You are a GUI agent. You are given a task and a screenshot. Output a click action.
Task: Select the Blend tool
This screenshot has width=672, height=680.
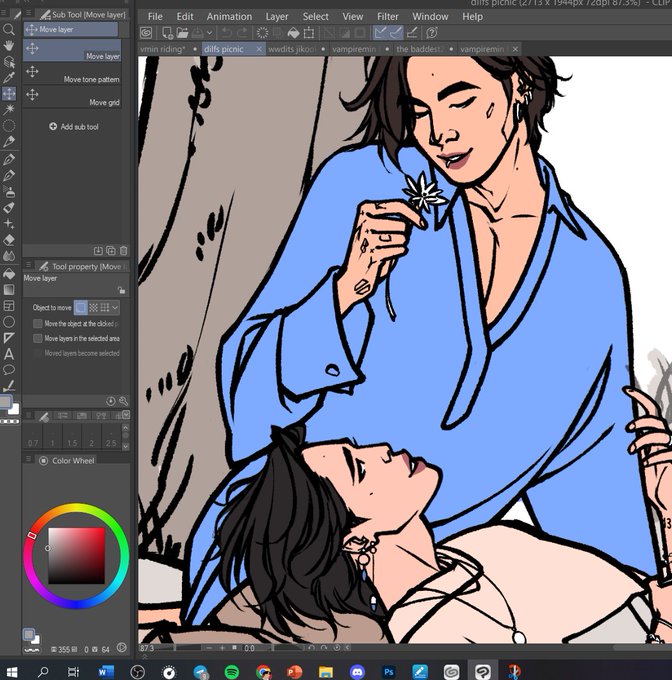tap(9, 256)
